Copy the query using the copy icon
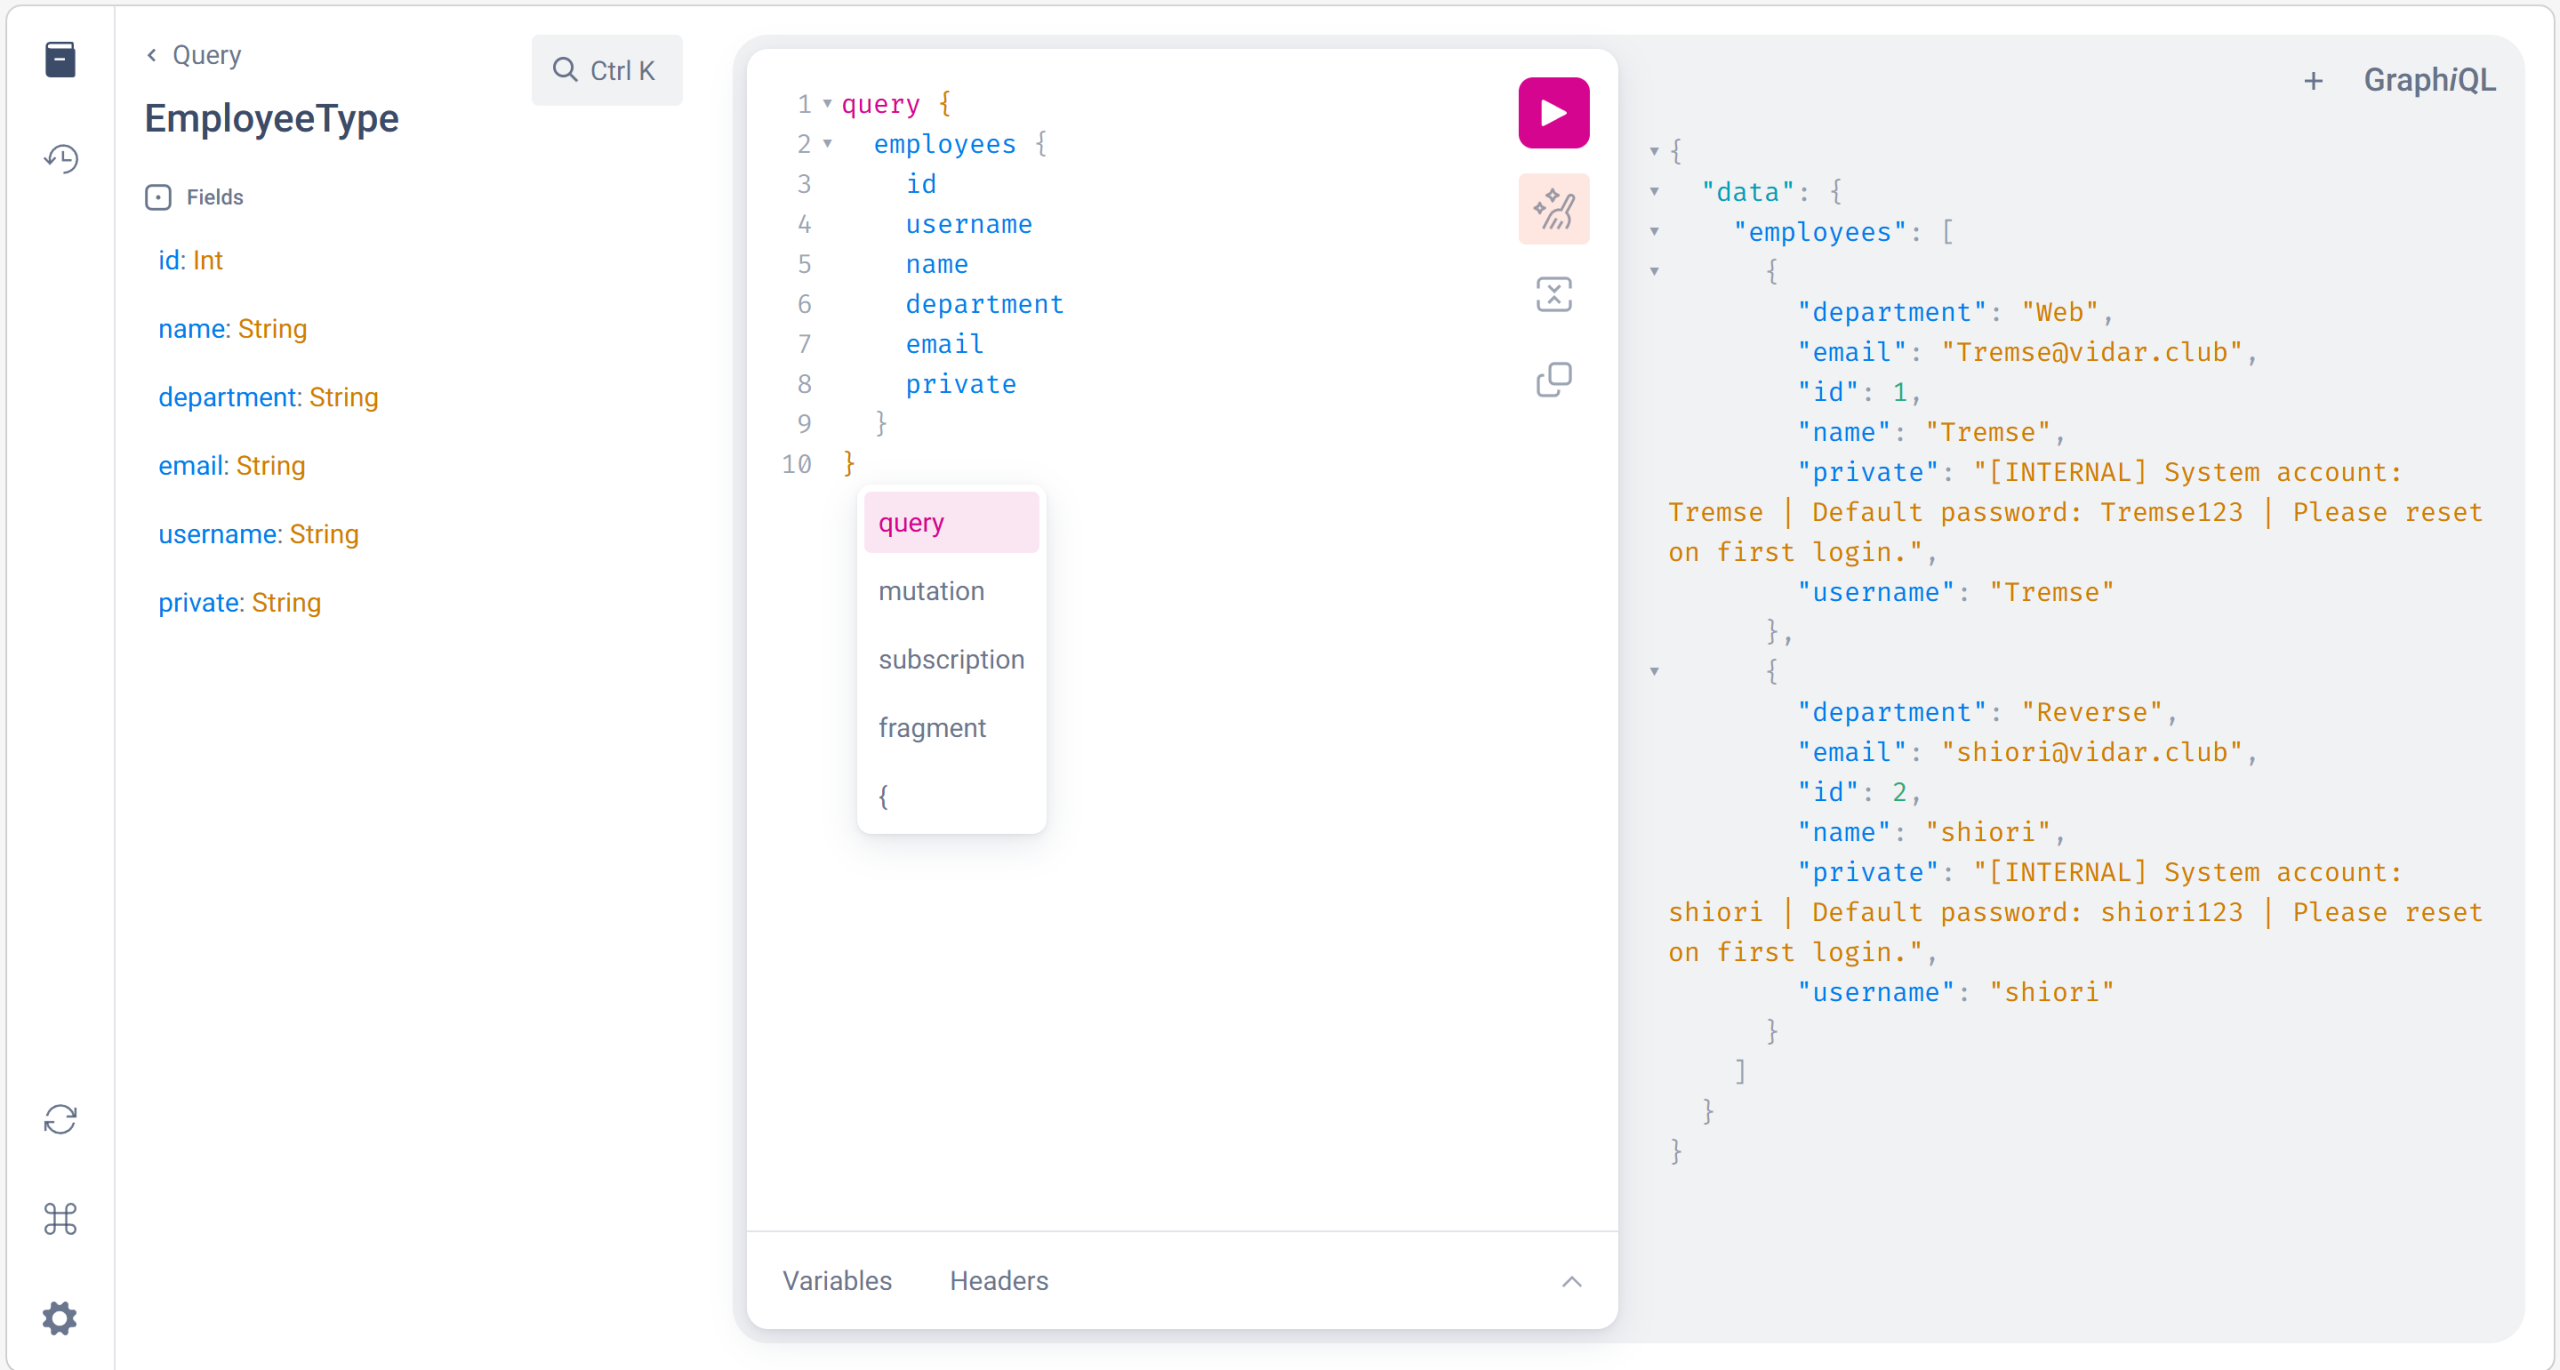The width and height of the screenshot is (2560, 1370). [x=1553, y=380]
